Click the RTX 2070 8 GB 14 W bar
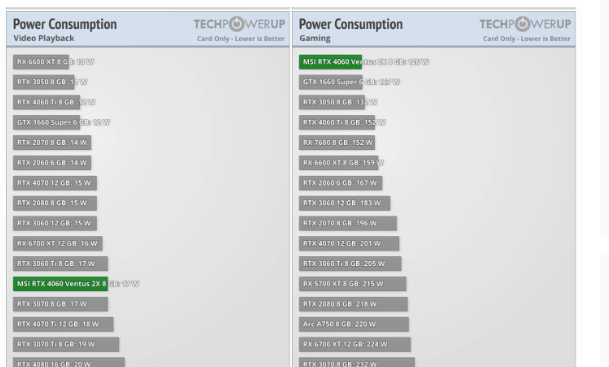The image size is (609, 367). (52, 143)
